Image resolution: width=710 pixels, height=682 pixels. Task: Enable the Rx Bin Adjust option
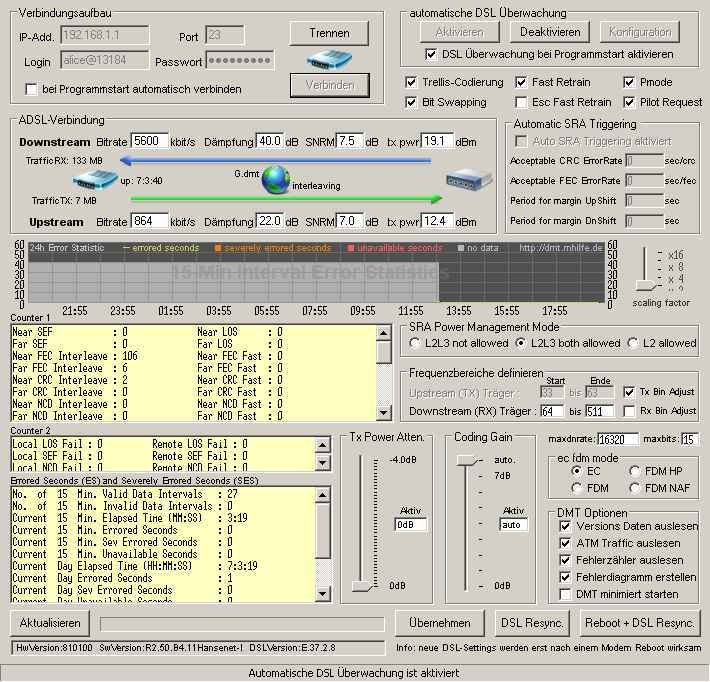coord(629,411)
